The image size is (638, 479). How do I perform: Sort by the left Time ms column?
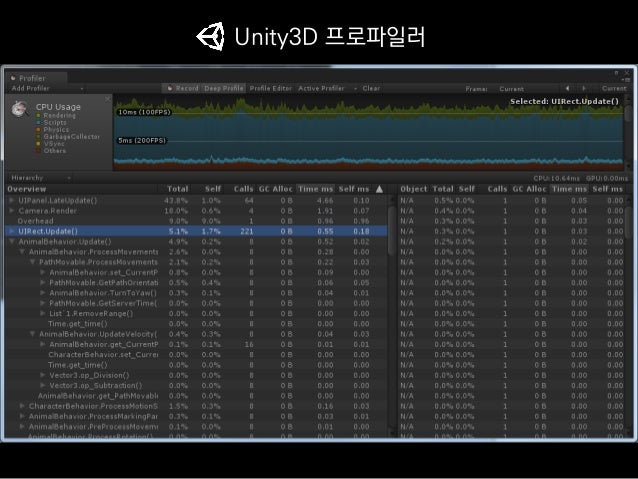click(x=315, y=189)
